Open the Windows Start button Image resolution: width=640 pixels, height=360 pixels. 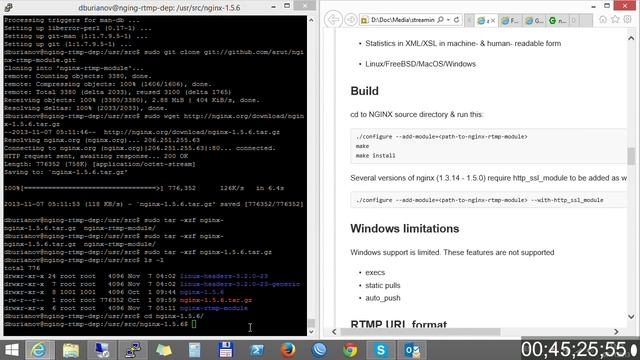coord(12,350)
